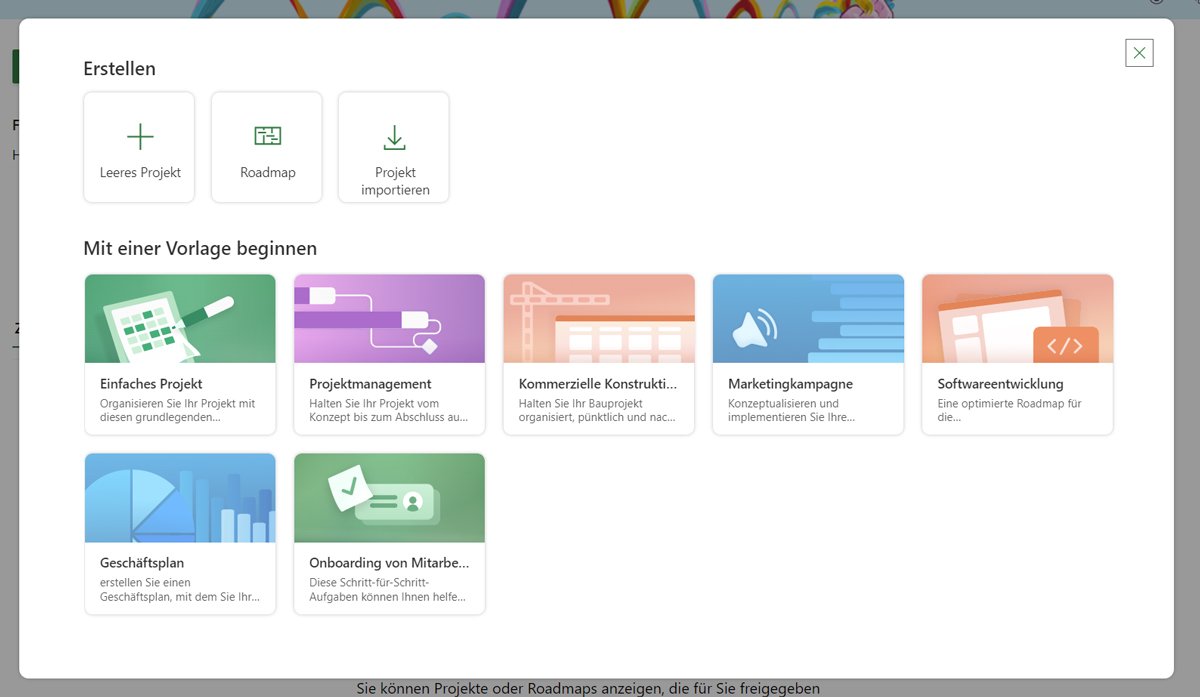
Task: Close the Erstellen dialog with X
Action: 1139,53
